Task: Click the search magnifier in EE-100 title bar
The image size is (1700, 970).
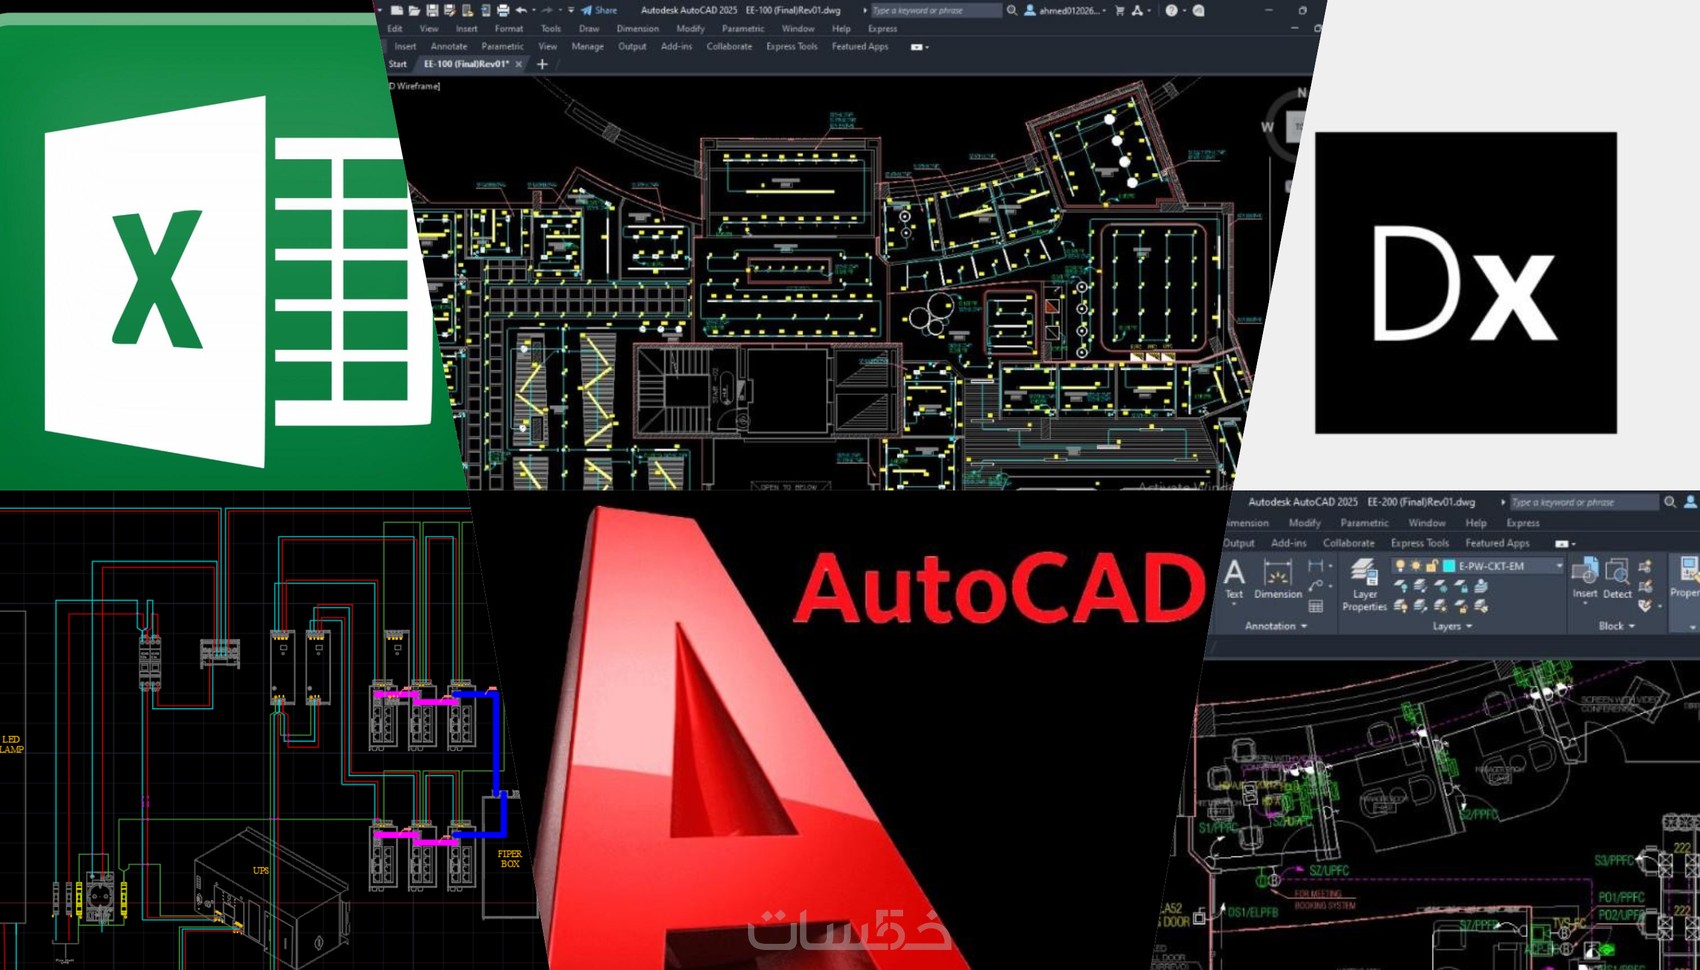Action: 1012,10
